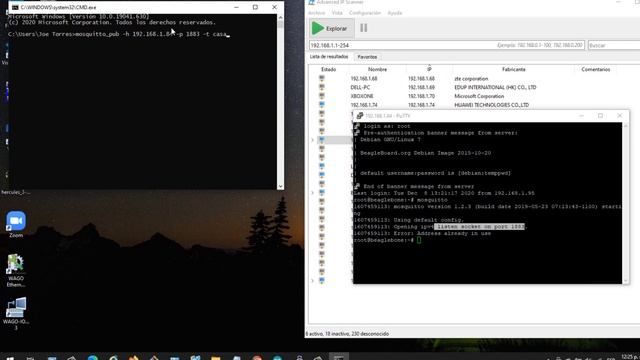Open the Archivo menu
The height and width of the screenshot is (360, 640).
tap(316, 13)
